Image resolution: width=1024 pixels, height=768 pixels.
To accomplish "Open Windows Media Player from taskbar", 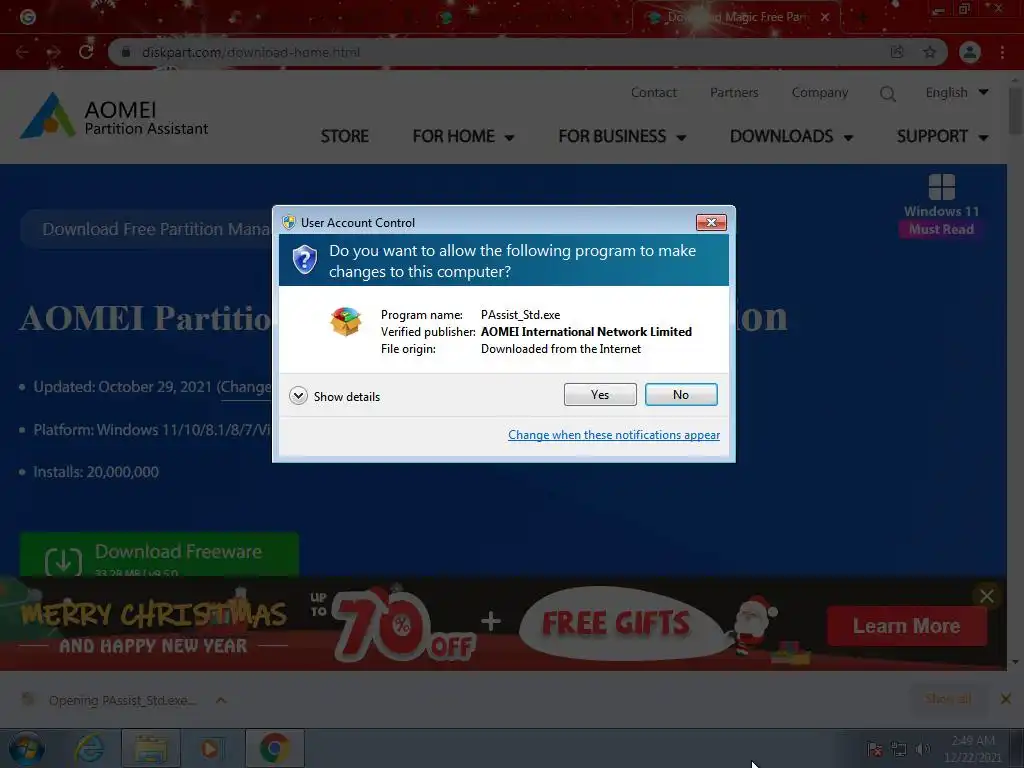I will click(210, 748).
